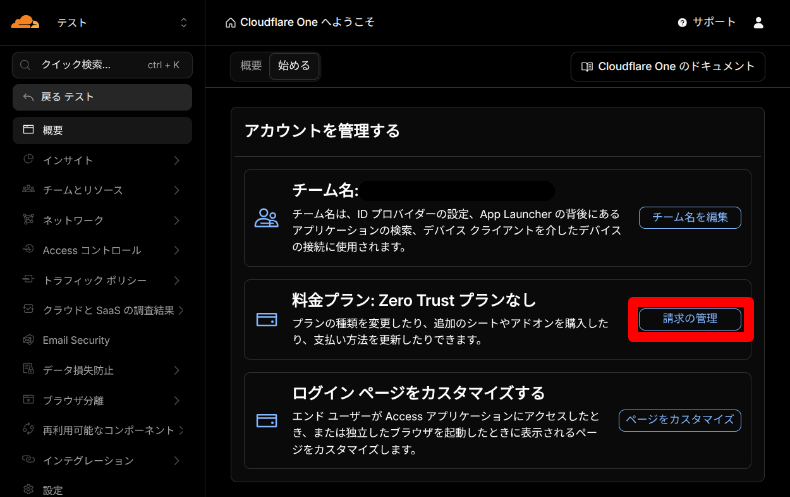Click the back arrow icon beside 戻る
The height and width of the screenshot is (497, 790).
point(28,97)
